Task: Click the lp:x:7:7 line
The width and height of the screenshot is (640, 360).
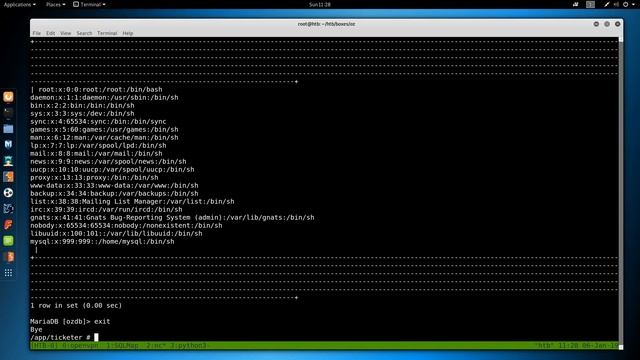Action: point(98,145)
